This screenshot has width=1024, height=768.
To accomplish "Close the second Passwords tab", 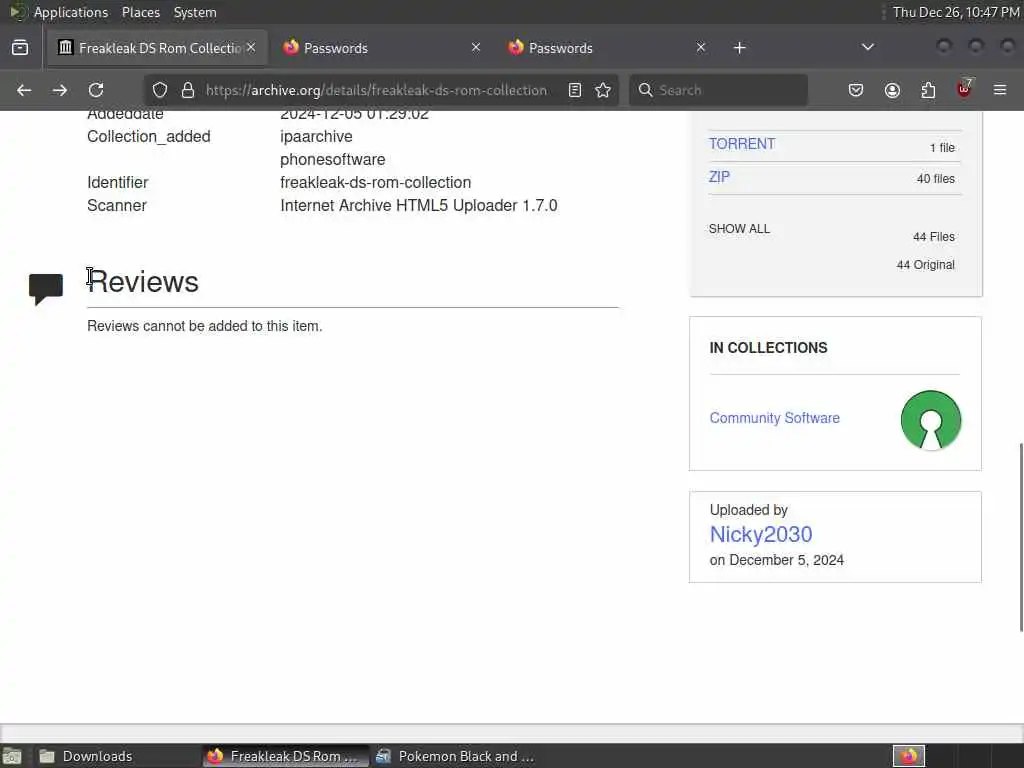I will coord(701,48).
